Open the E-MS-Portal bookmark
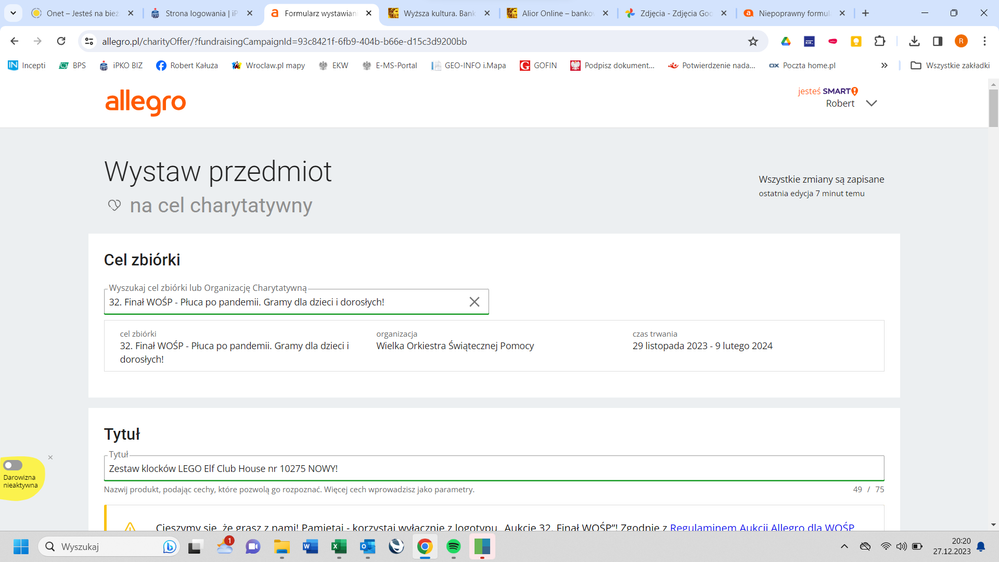Viewport: 999px width, 562px height. pos(389,66)
